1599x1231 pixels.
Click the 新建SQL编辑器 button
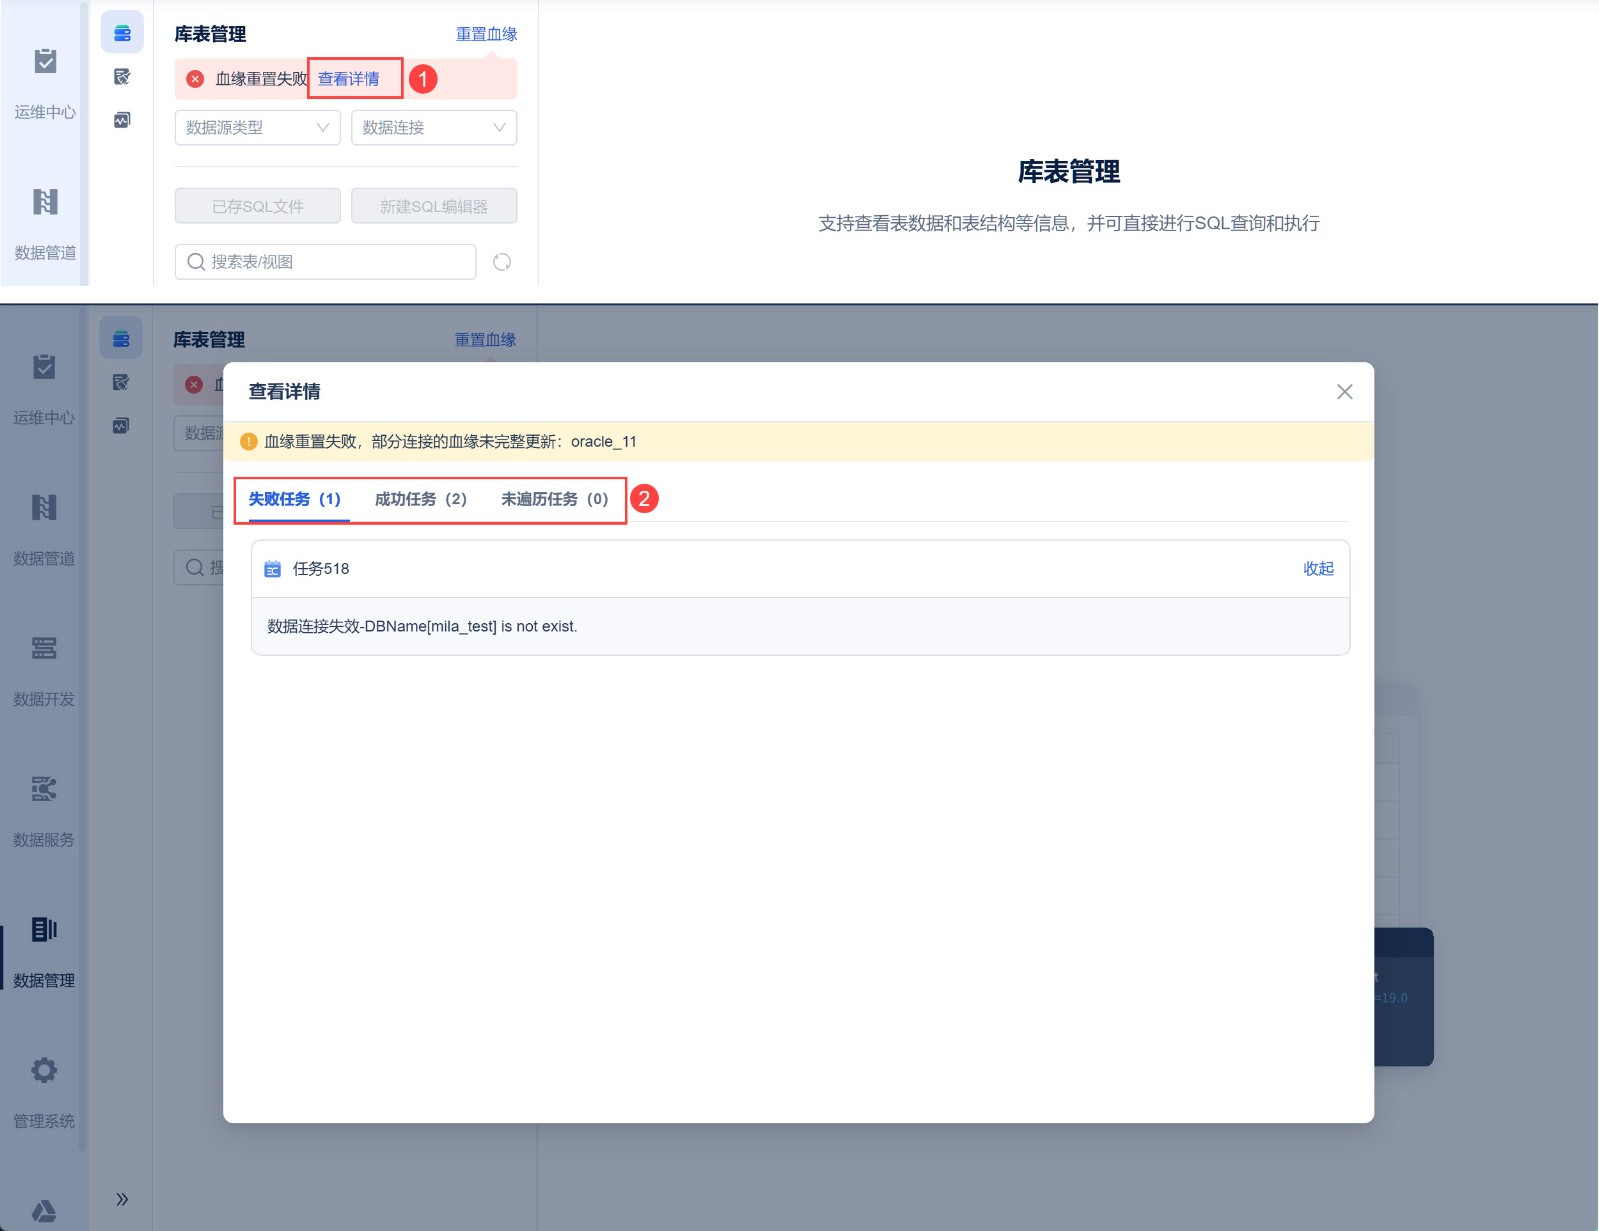click(x=434, y=206)
